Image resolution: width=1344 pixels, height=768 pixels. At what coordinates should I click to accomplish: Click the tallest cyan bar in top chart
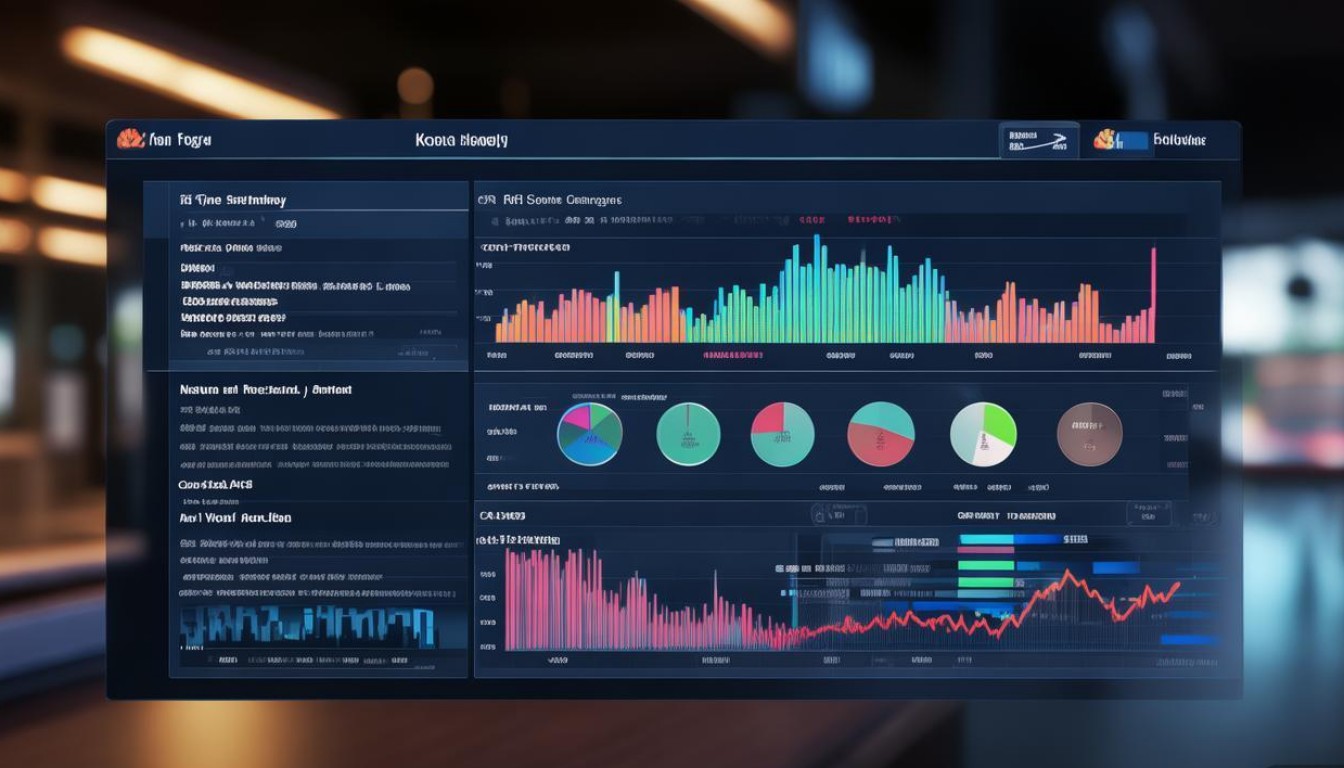tap(816, 288)
